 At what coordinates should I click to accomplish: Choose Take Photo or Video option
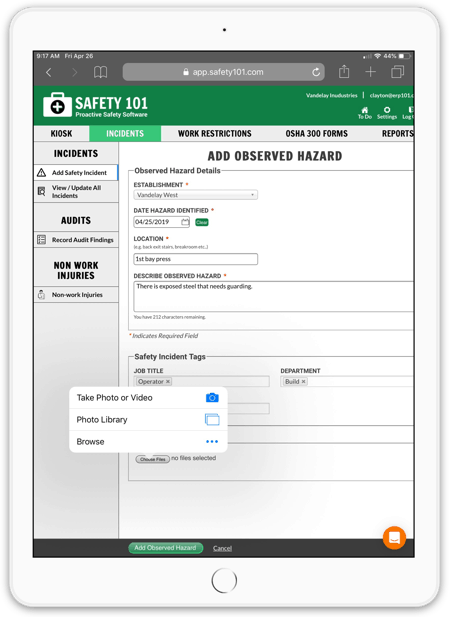tap(148, 398)
